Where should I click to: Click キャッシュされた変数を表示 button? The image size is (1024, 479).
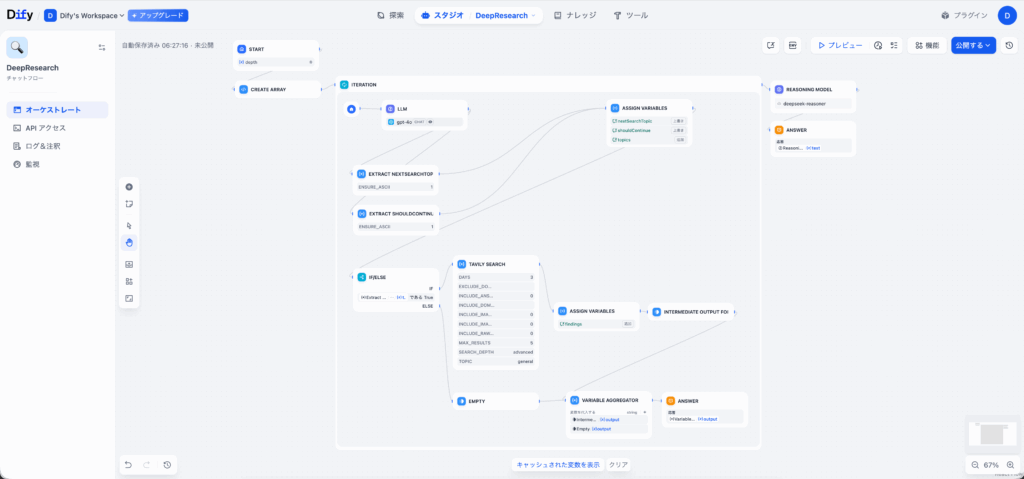point(558,465)
